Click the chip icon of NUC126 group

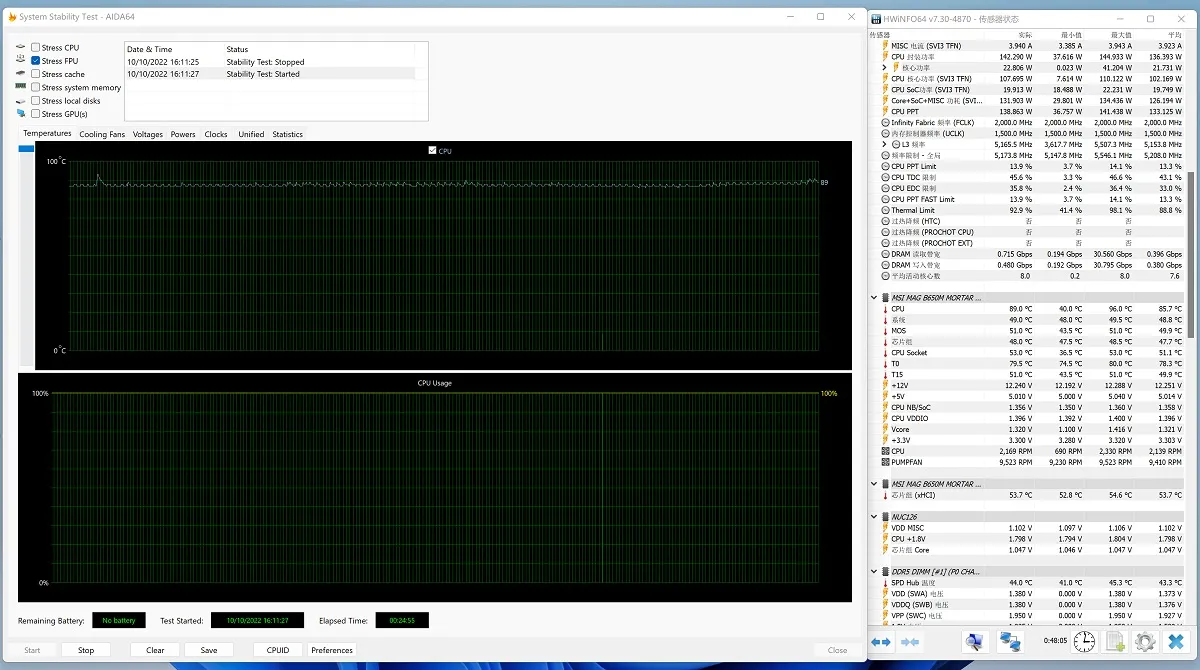886,517
